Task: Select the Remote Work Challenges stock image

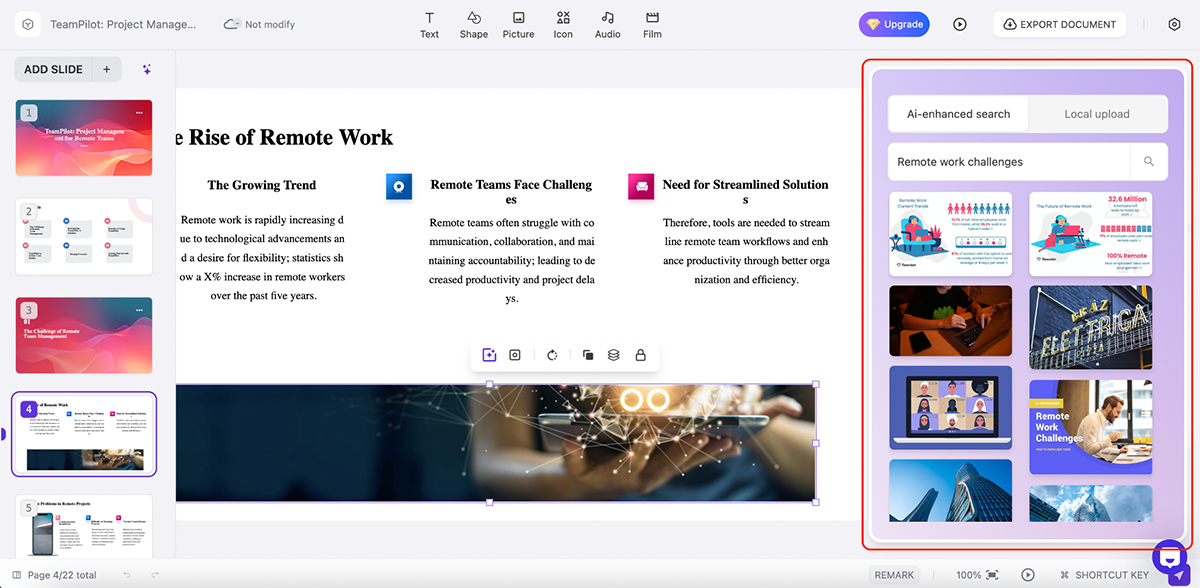Action: click(x=1090, y=422)
